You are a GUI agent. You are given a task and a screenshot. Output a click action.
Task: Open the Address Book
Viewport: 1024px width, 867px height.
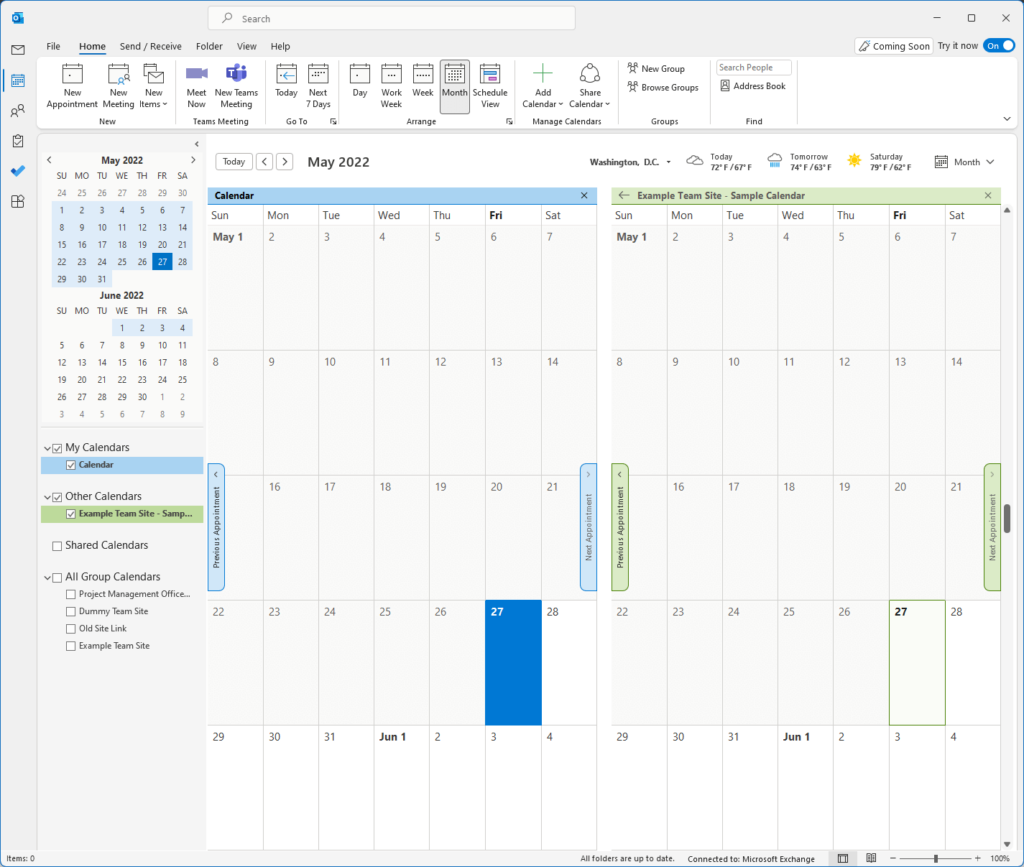752,86
